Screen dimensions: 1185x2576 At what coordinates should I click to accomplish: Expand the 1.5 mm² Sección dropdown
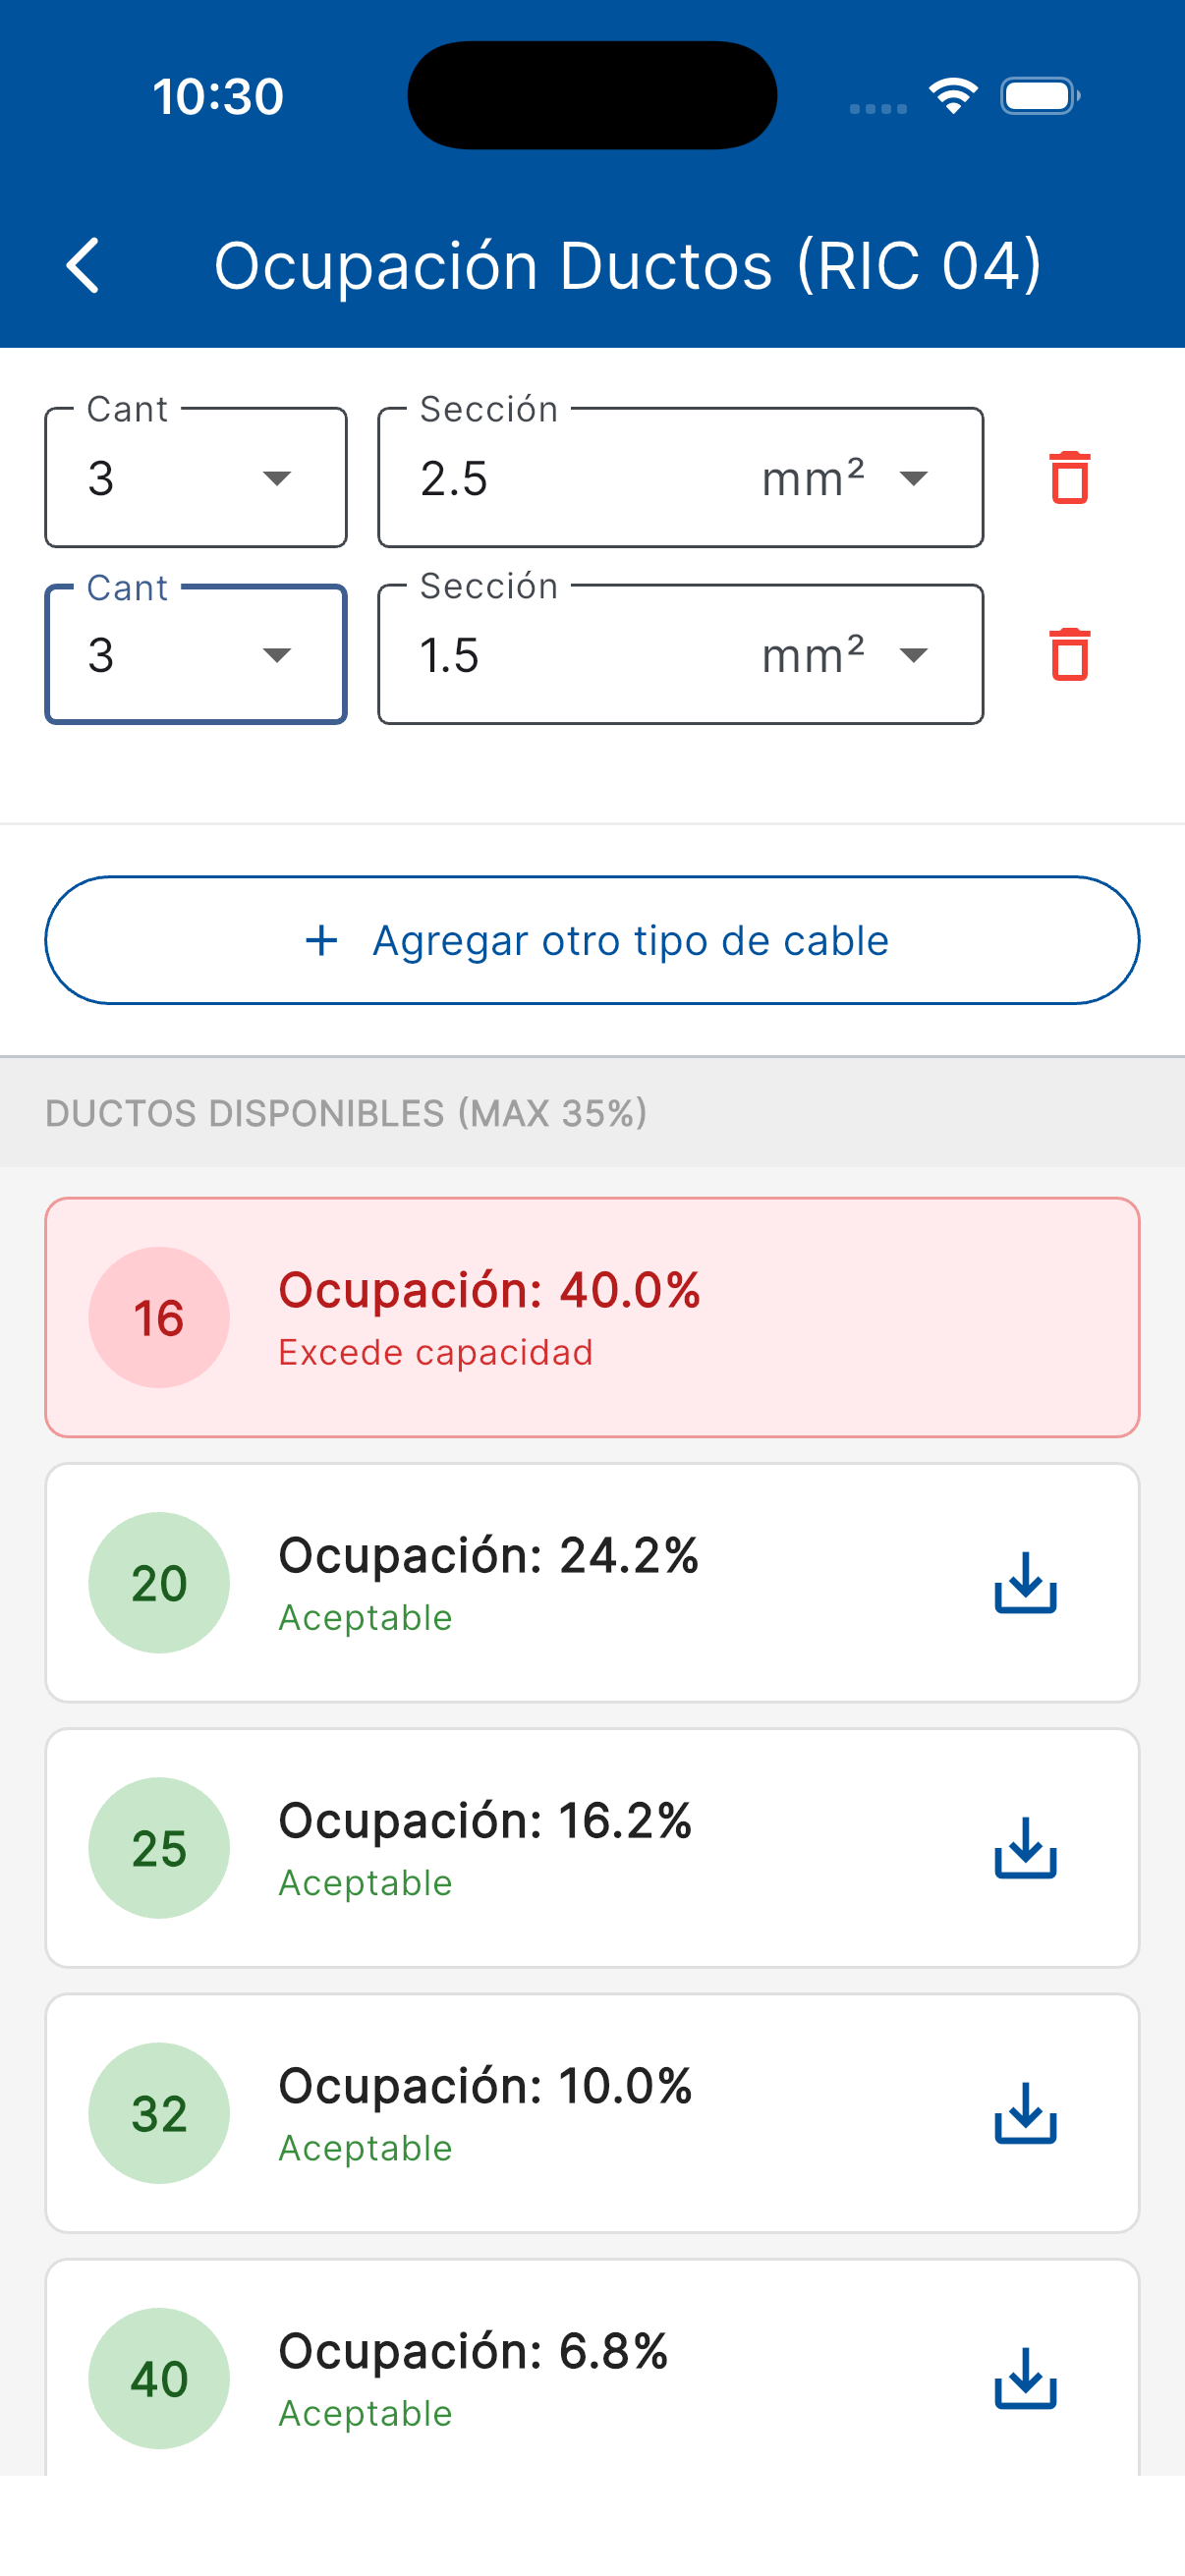[680, 655]
